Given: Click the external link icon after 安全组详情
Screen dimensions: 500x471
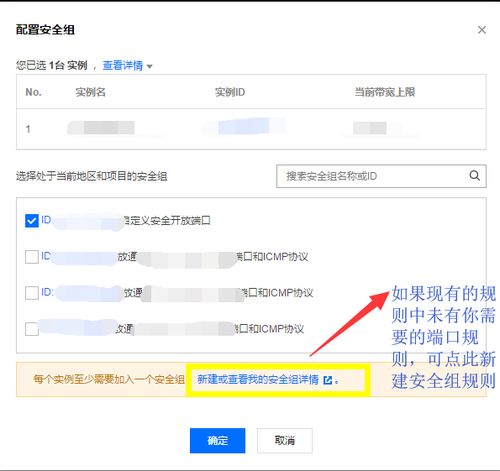Looking at the screenshot, I should coord(328,380).
